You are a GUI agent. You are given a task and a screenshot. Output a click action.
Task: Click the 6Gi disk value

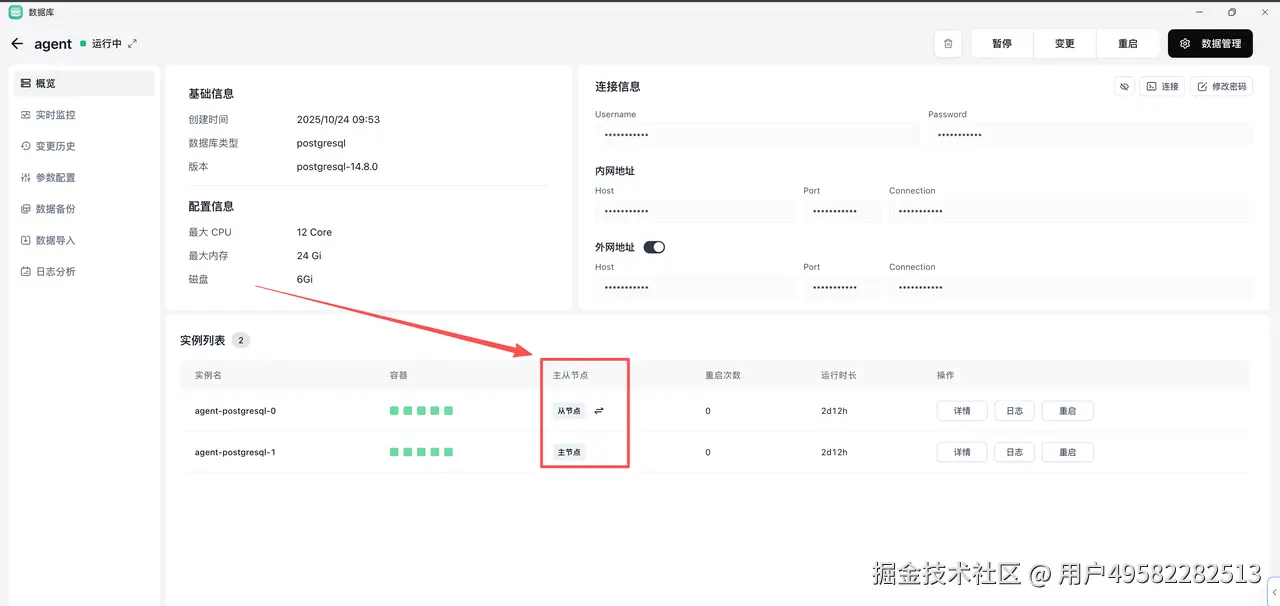pyautogui.click(x=305, y=279)
